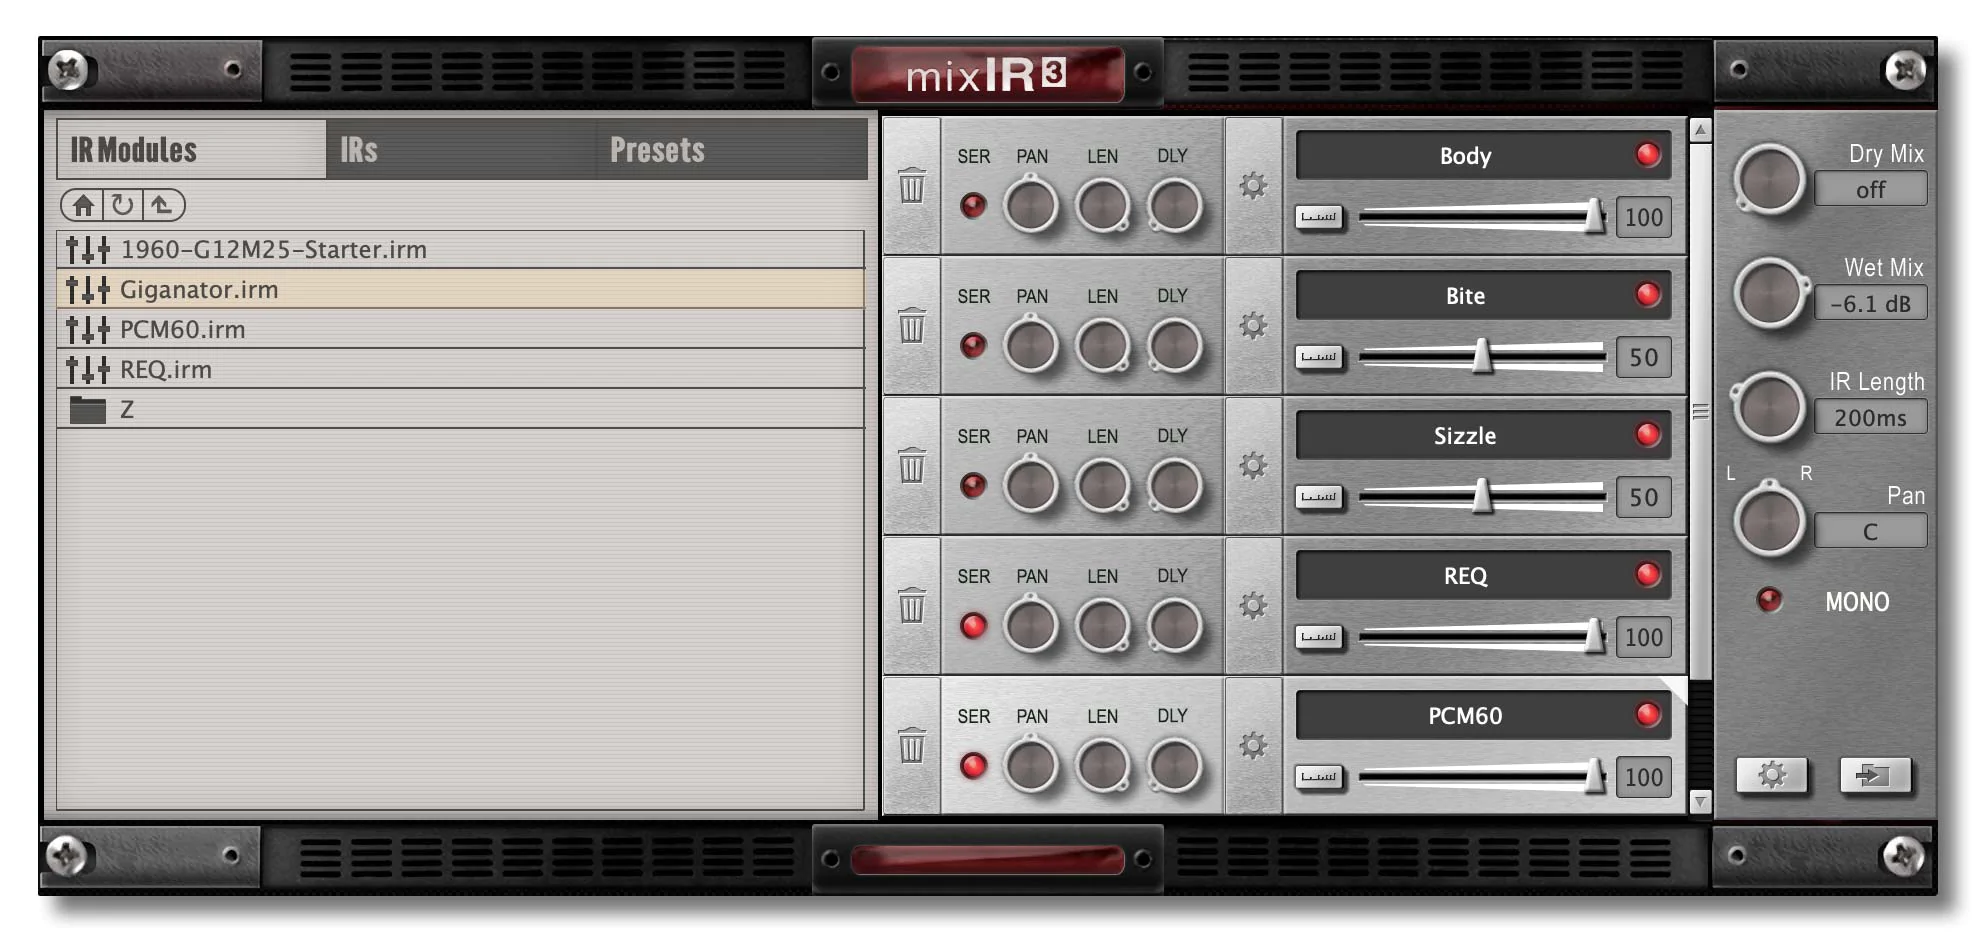Click the ruler icon under Body
Screen dimensions: 1974x932
click(1319, 217)
